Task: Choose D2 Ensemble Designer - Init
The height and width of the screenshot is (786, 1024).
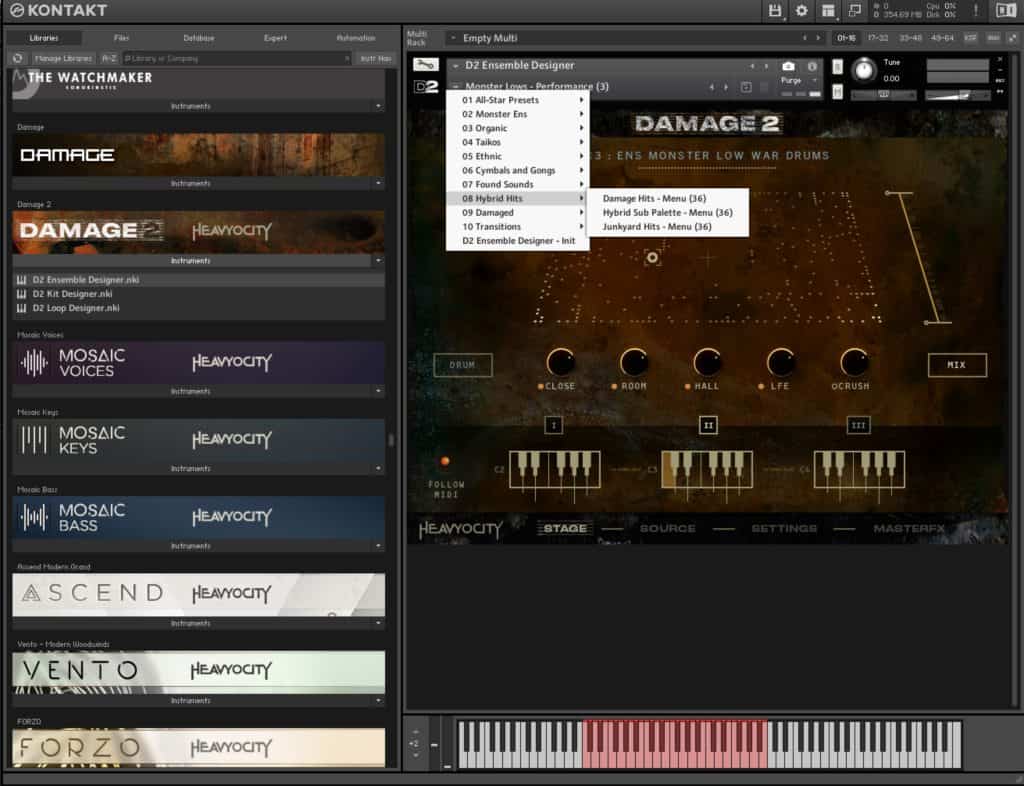Action: (518, 241)
